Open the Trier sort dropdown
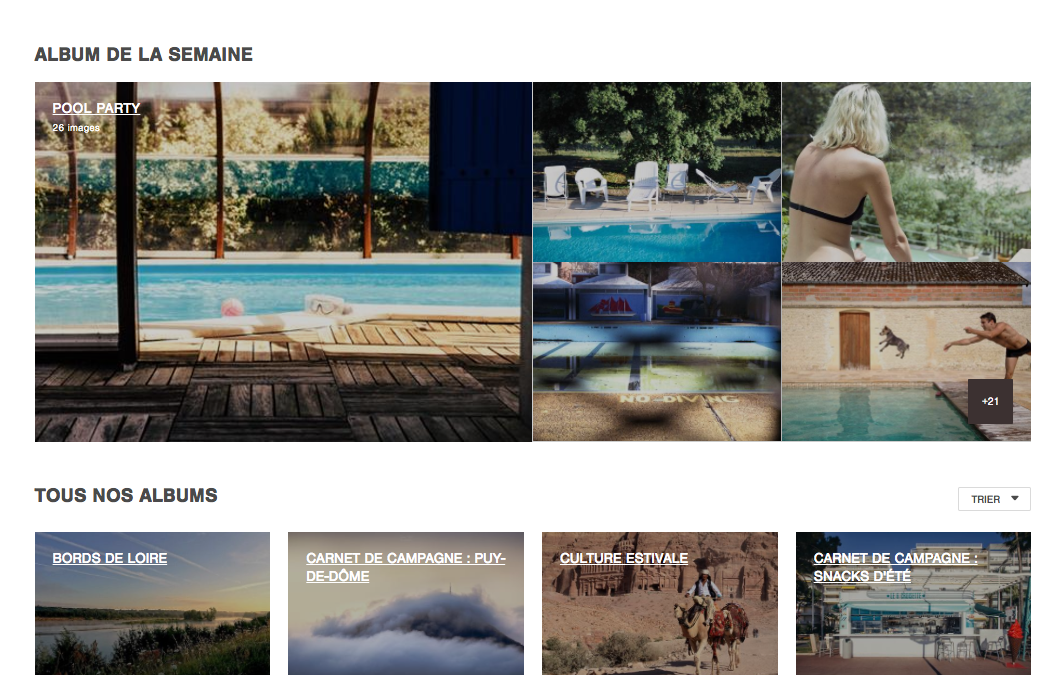This screenshot has width=1057, height=675. (x=994, y=499)
